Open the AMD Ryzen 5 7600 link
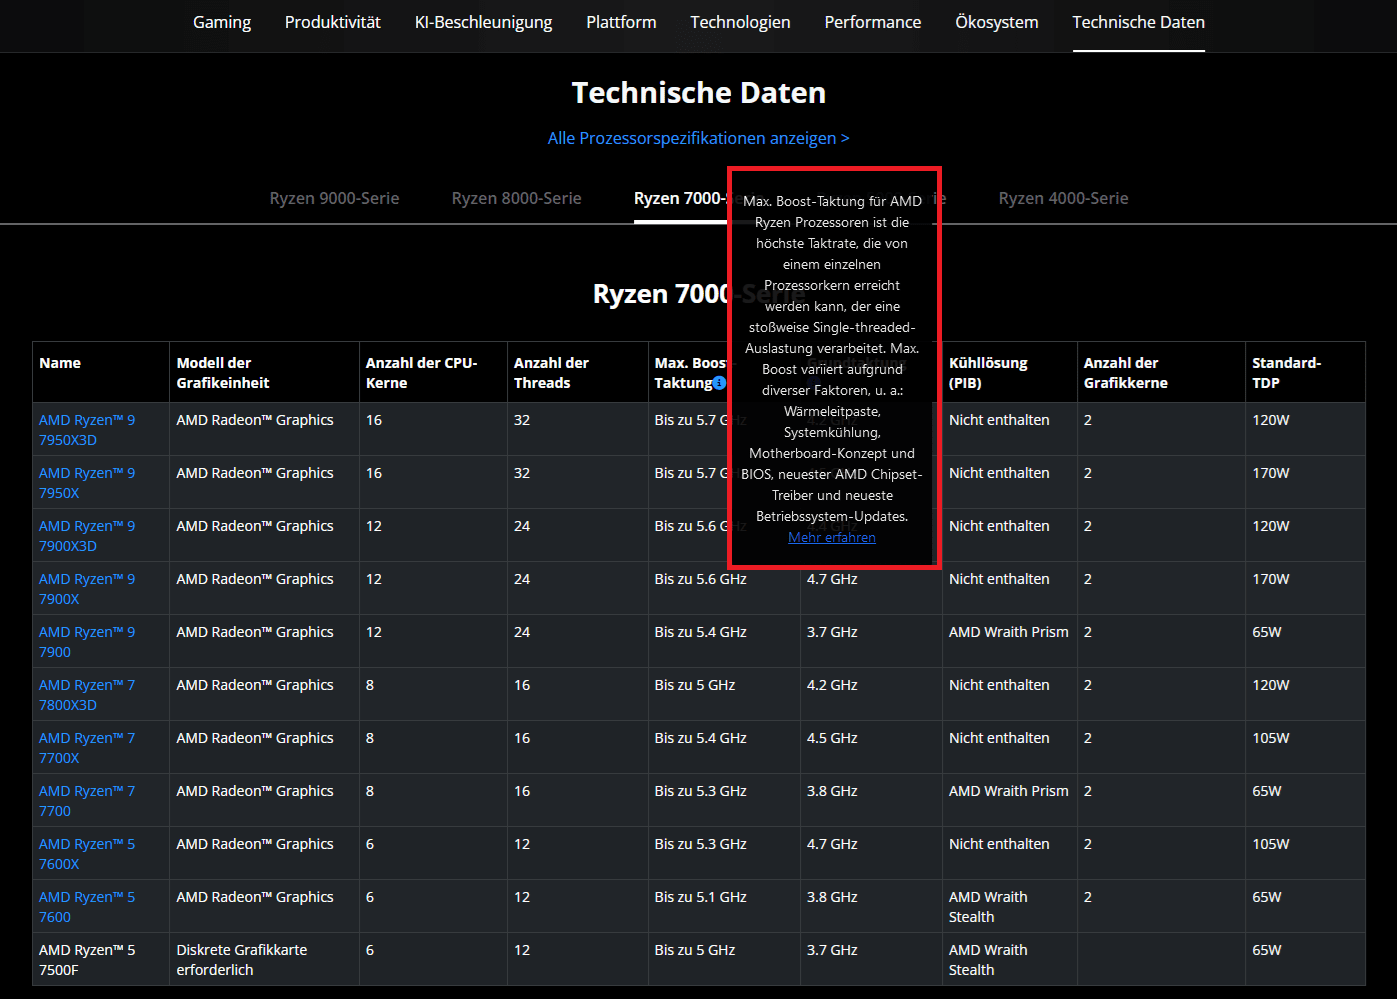 click(x=87, y=907)
